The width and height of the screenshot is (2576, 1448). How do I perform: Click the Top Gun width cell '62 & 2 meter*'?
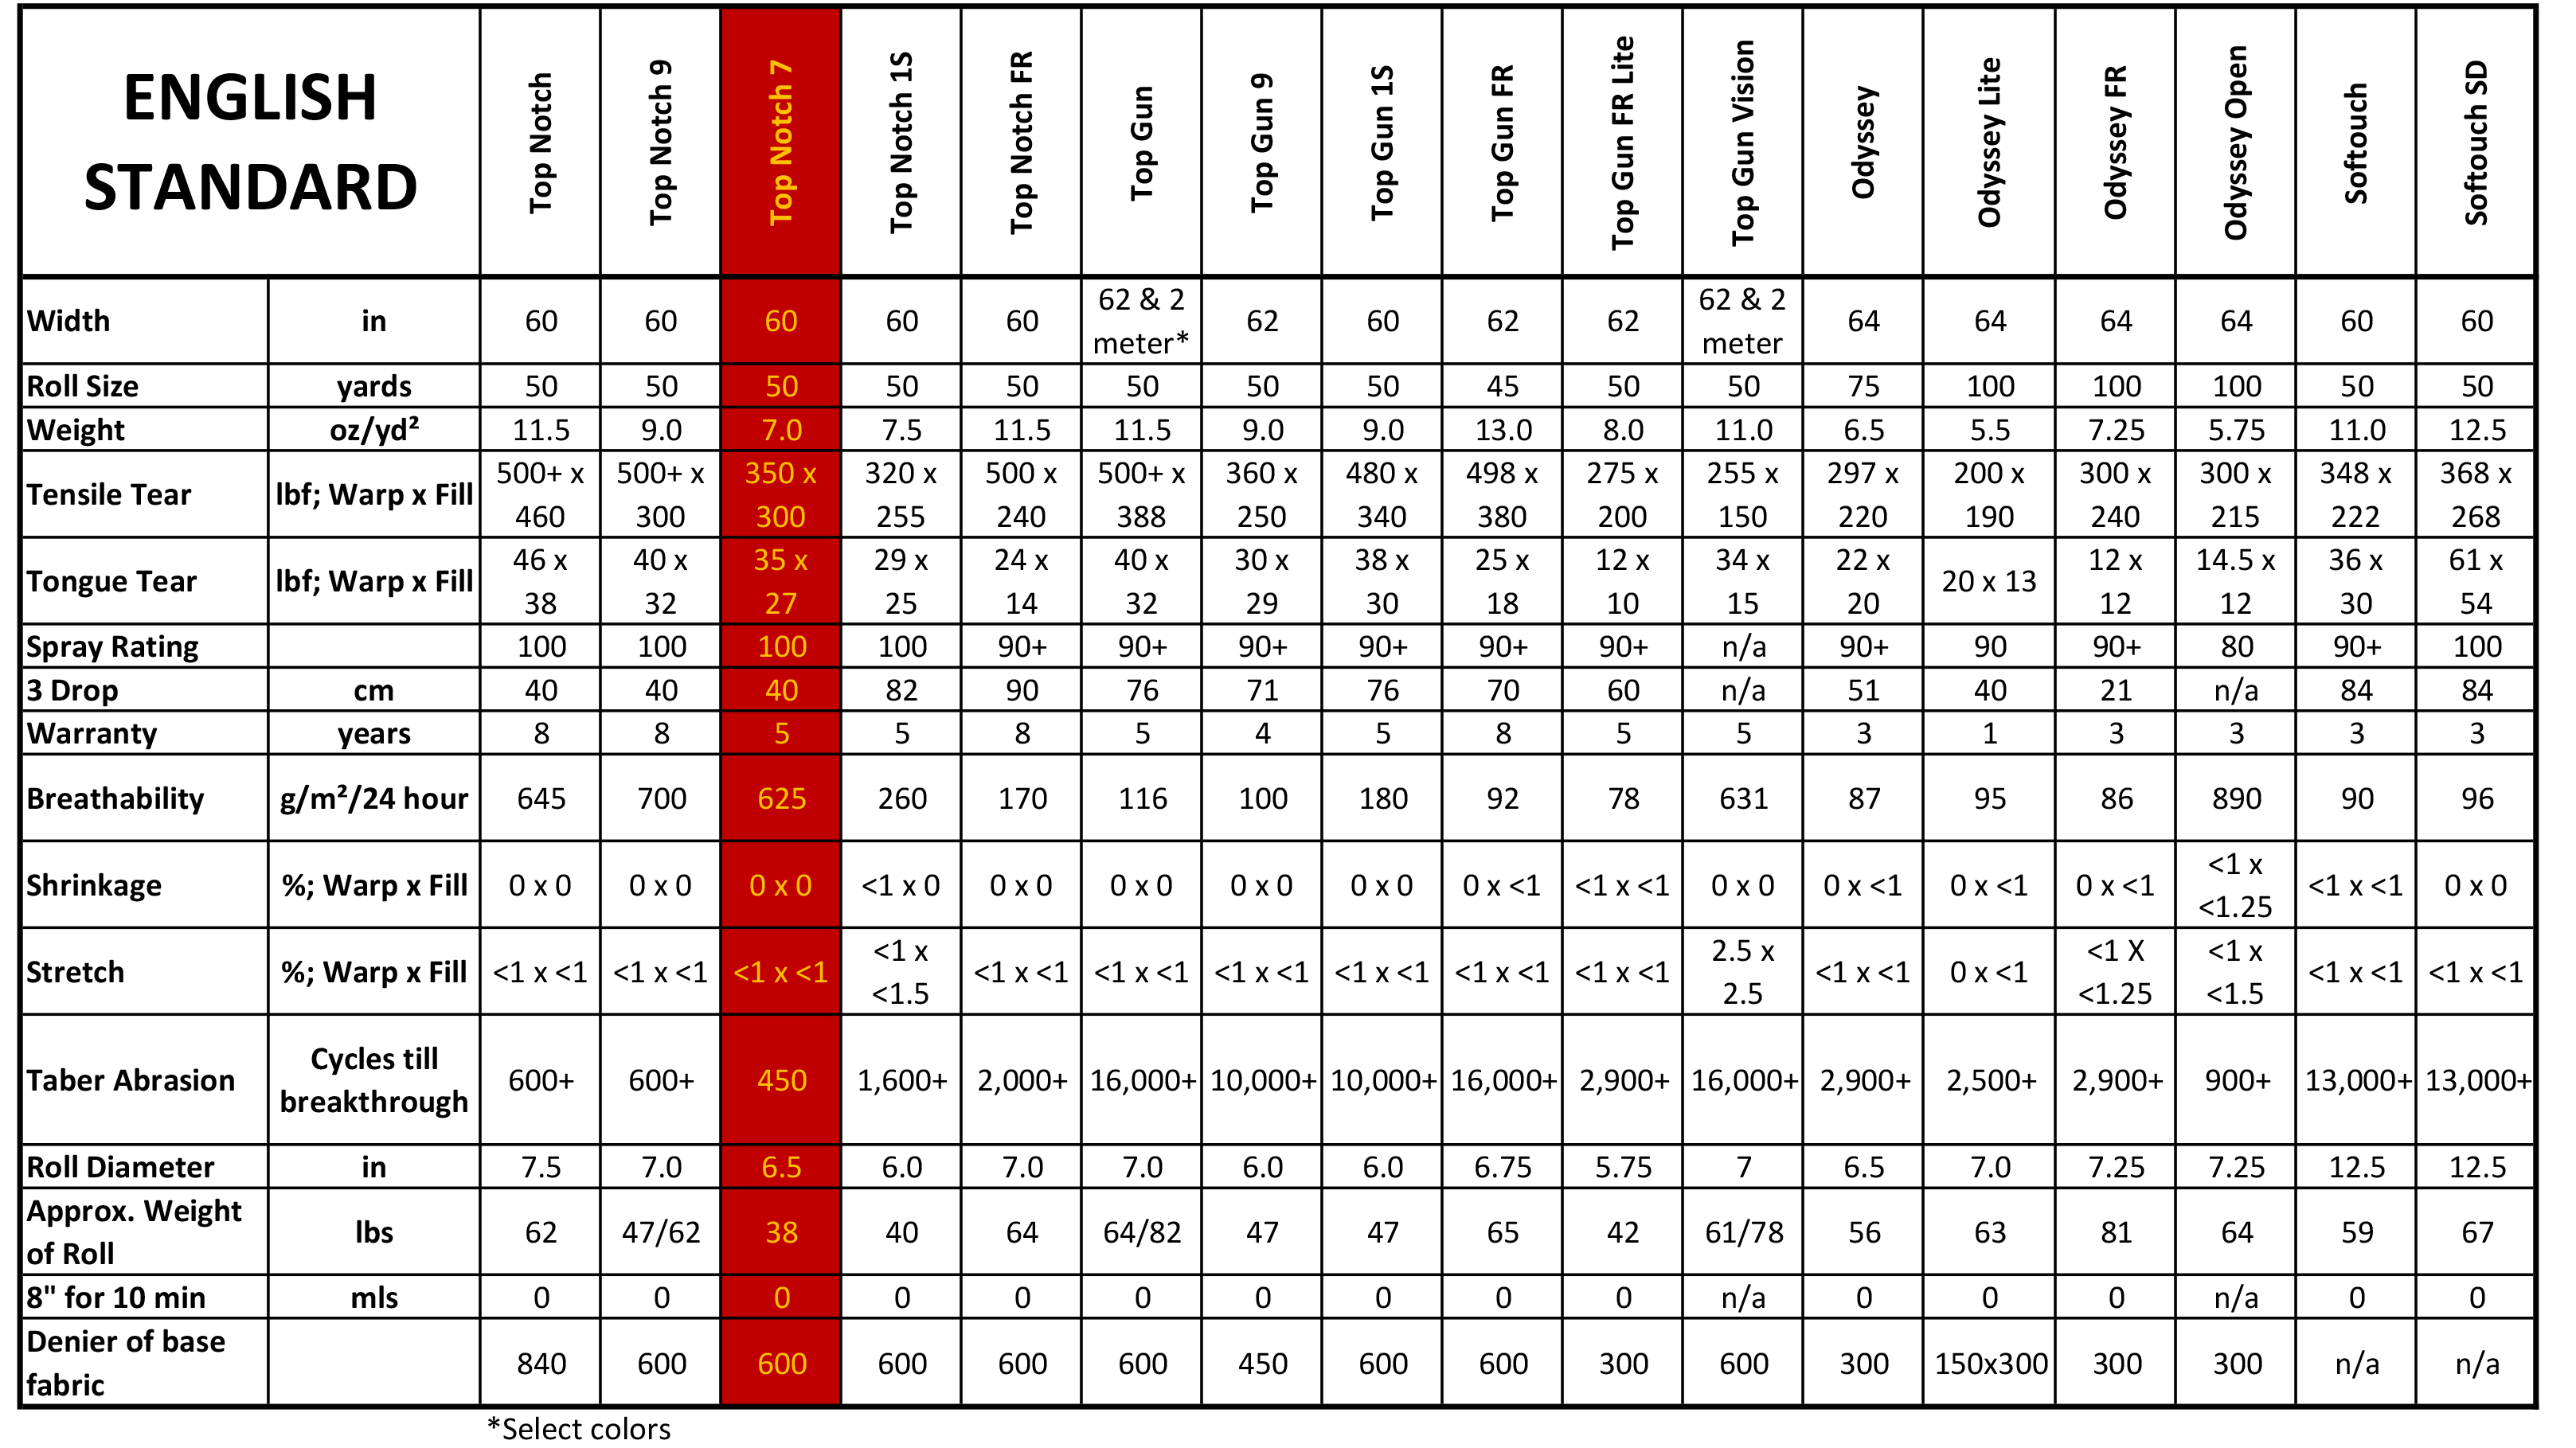[x=1141, y=321]
